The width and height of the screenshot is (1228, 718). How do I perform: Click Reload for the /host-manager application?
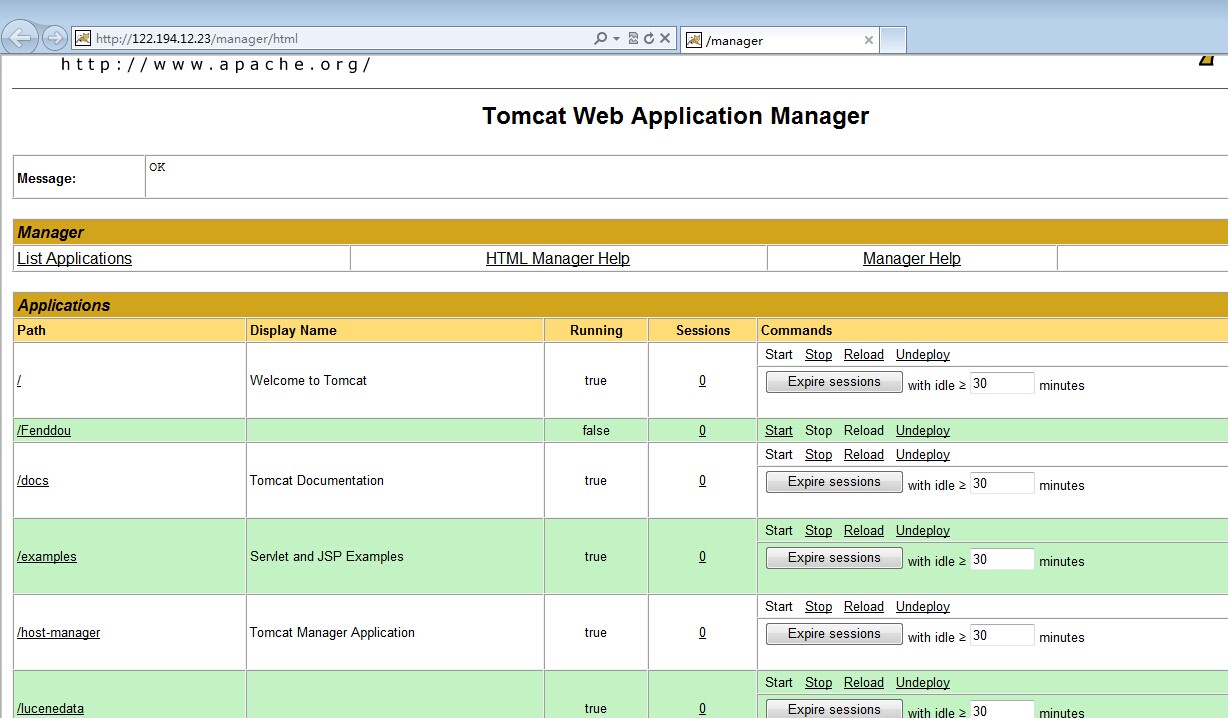864,606
